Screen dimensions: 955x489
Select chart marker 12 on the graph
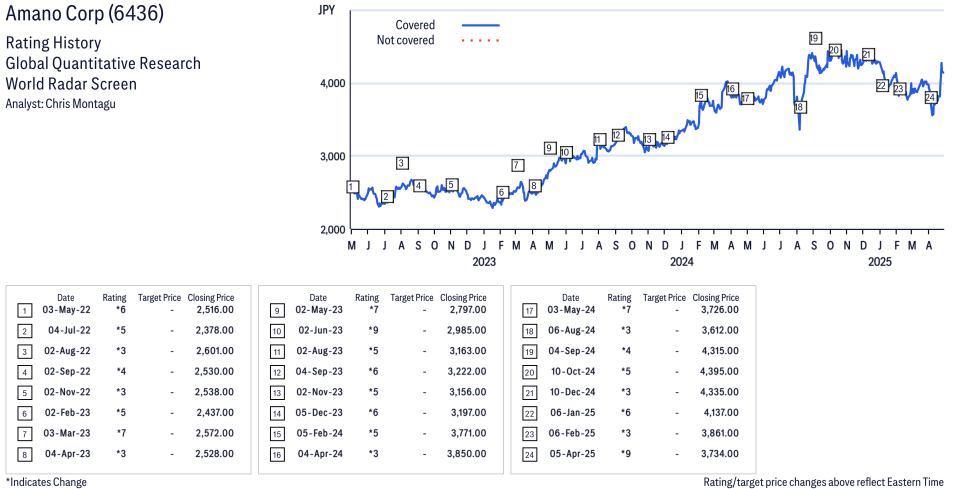pos(617,135)
